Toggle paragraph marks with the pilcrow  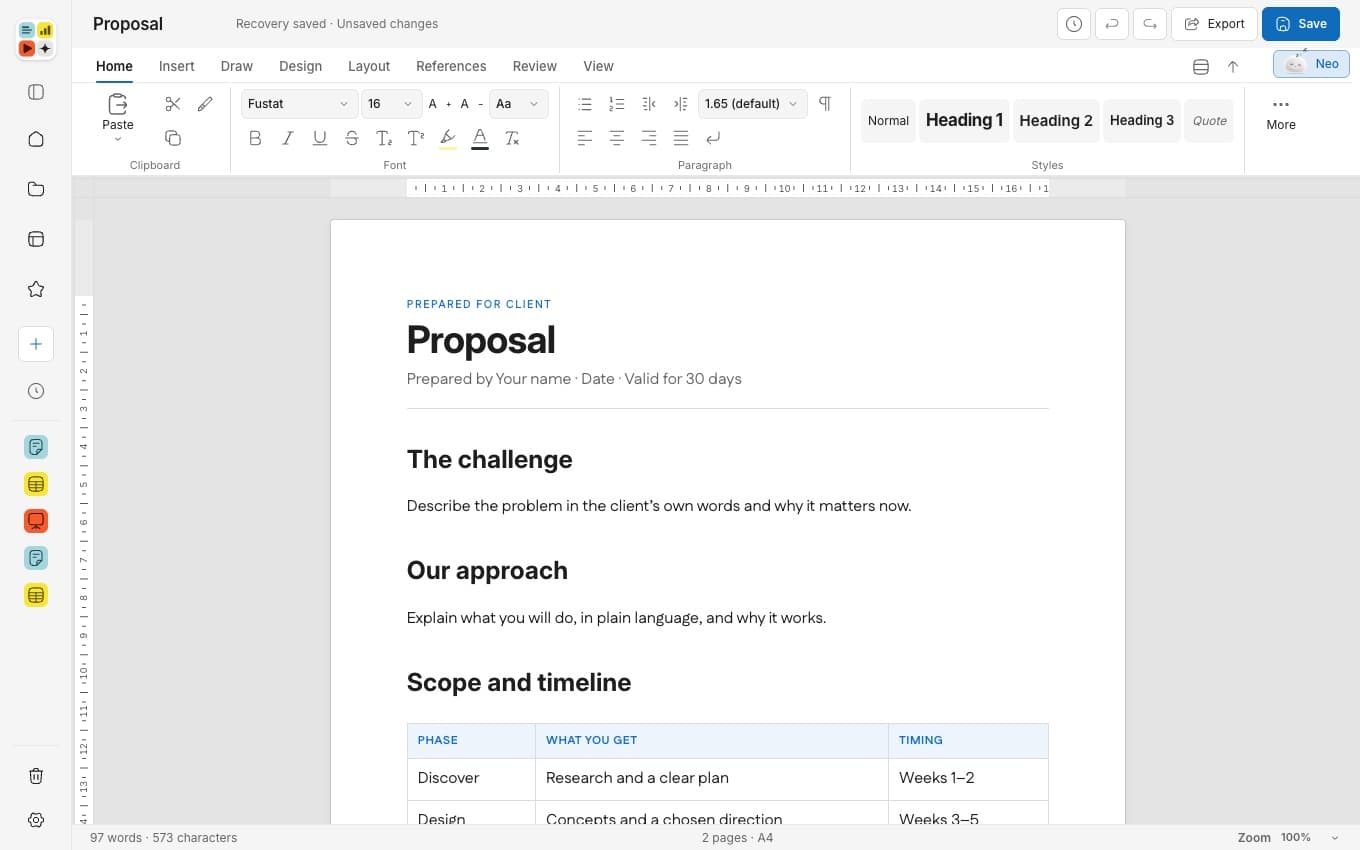tap(825, 104)
